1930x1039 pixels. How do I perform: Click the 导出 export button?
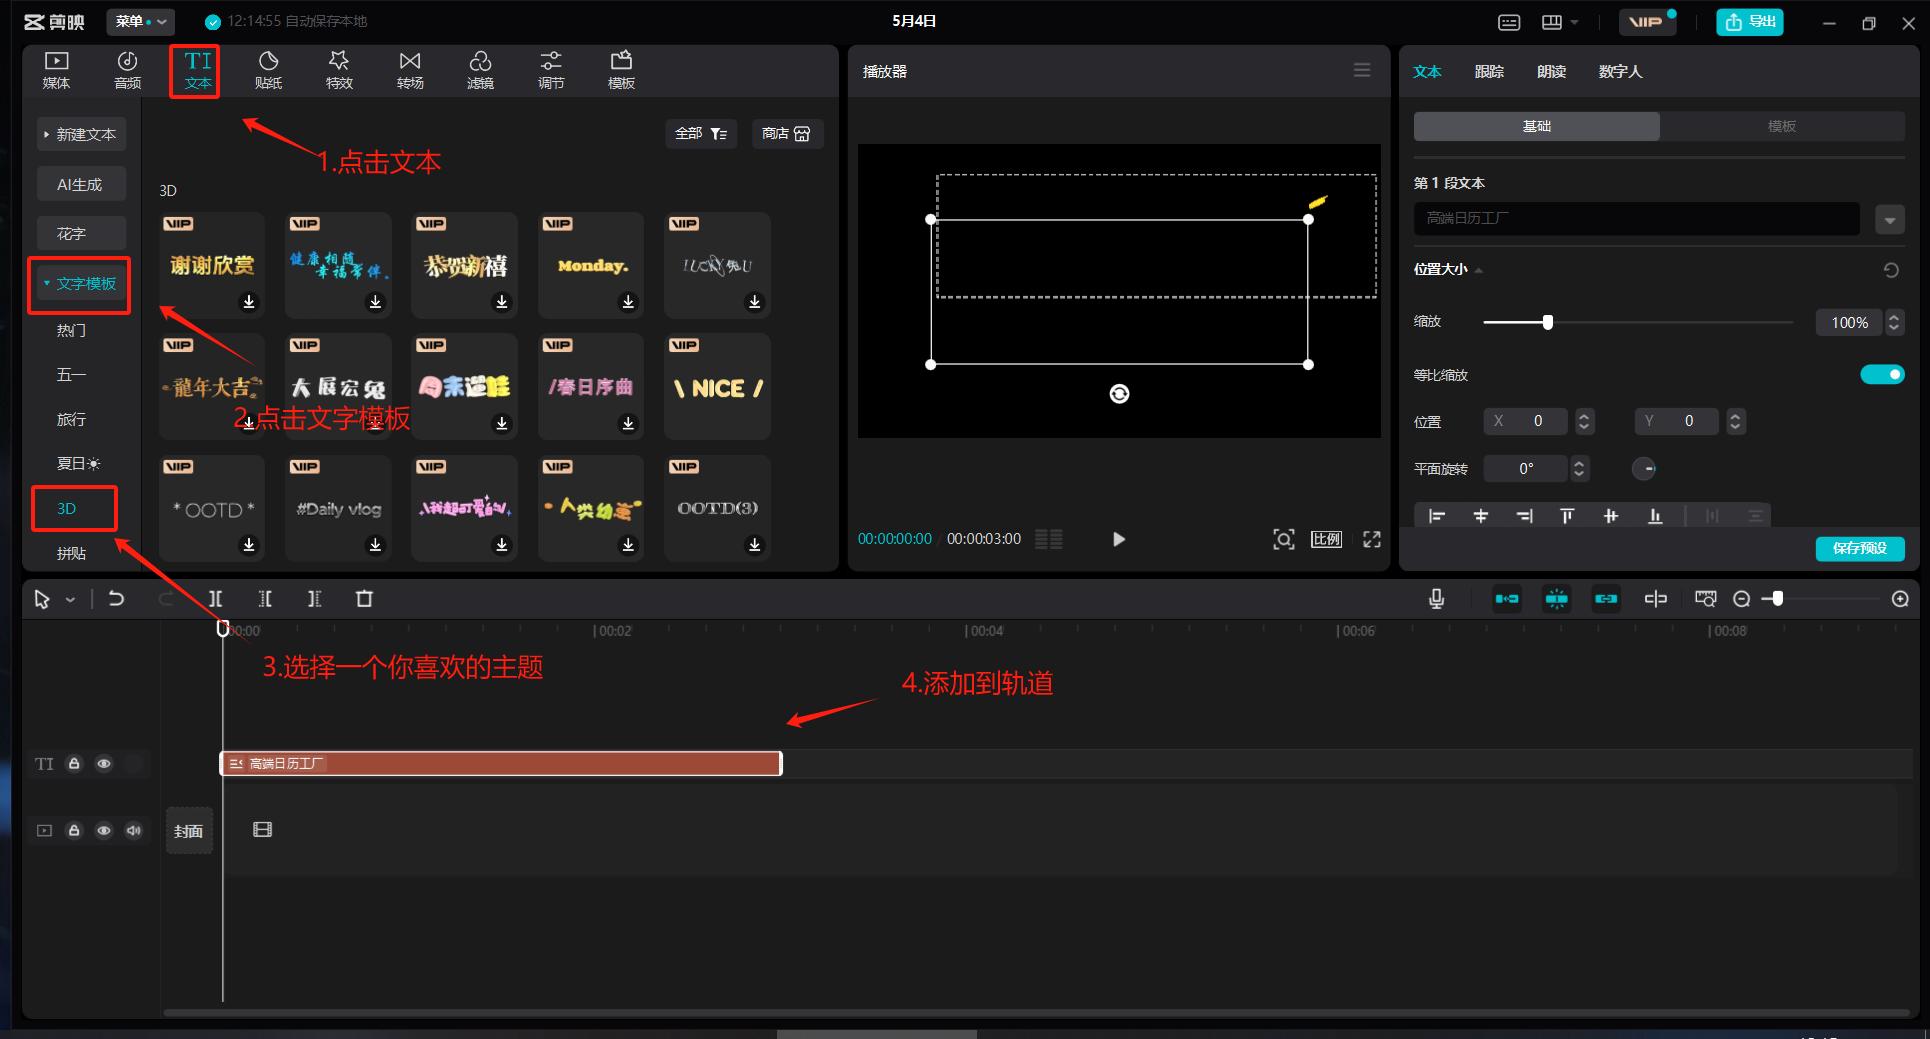click(1750, 22)
